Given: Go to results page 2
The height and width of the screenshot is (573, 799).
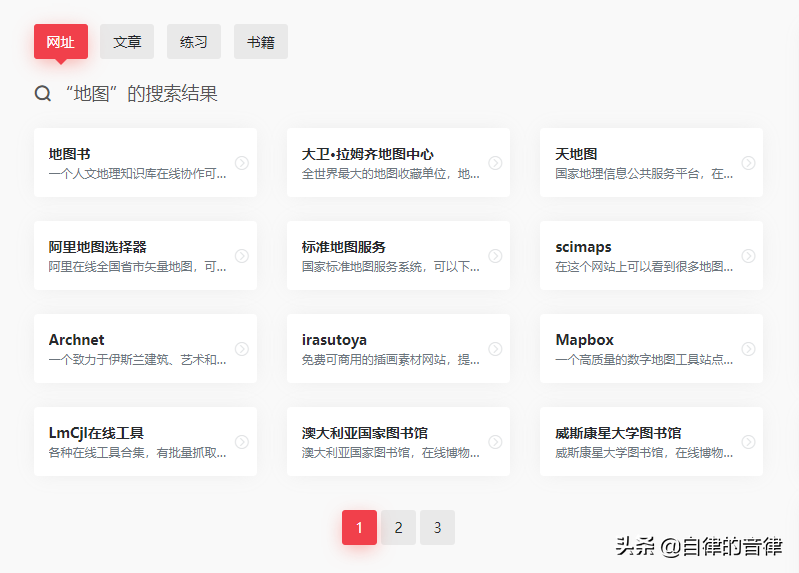Looking at the screenshot, I should (x=398, y=528).
